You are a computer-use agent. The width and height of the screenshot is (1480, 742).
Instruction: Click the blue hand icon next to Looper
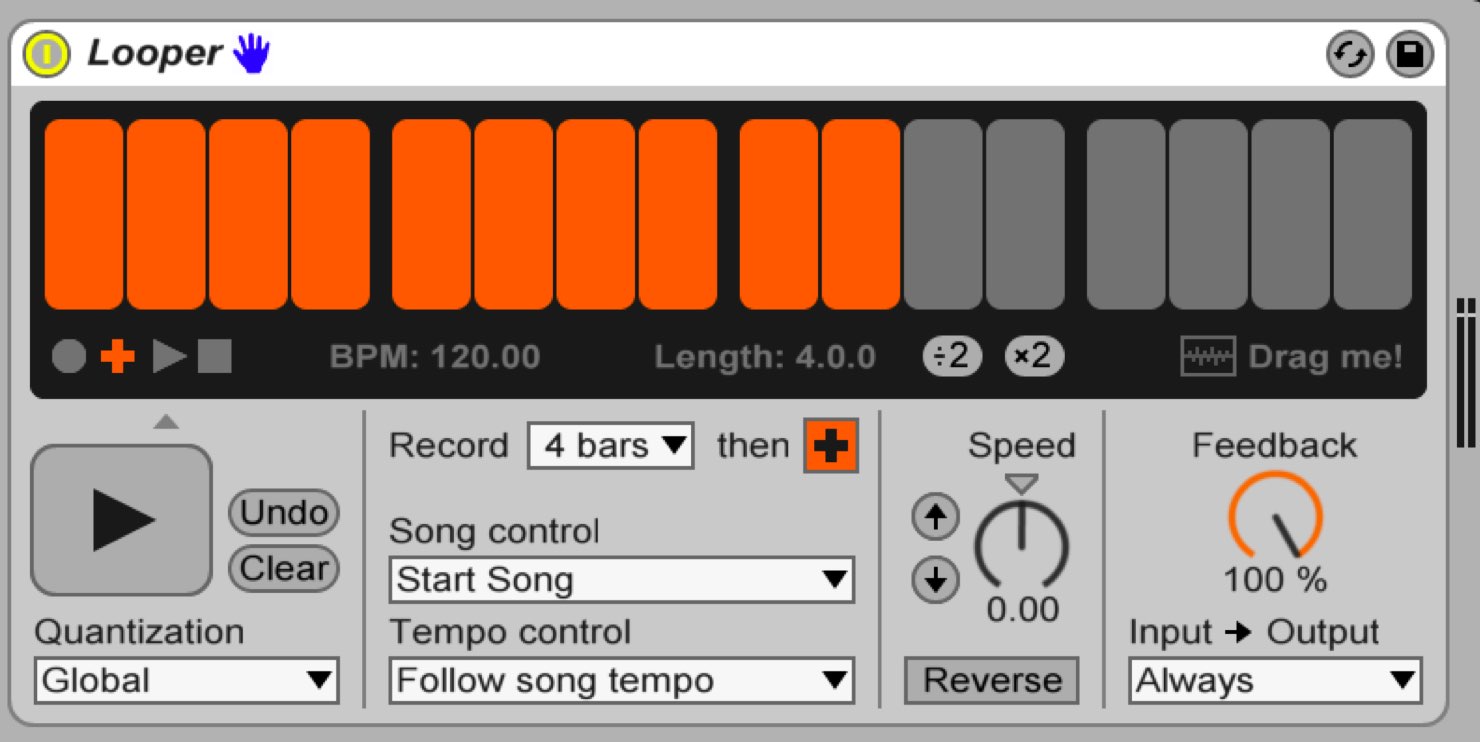coord(252,53)
